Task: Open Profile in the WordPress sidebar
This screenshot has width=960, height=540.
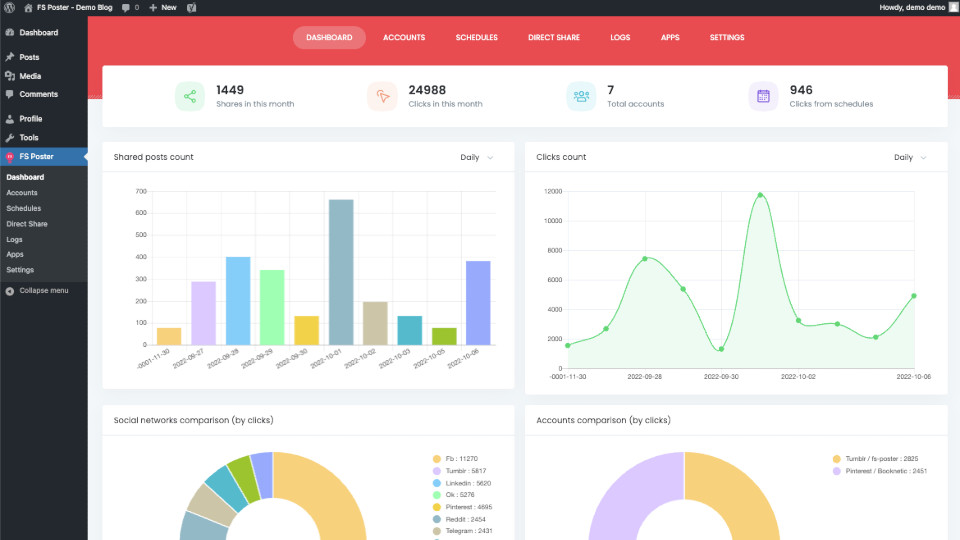Action: click(31, 119)
